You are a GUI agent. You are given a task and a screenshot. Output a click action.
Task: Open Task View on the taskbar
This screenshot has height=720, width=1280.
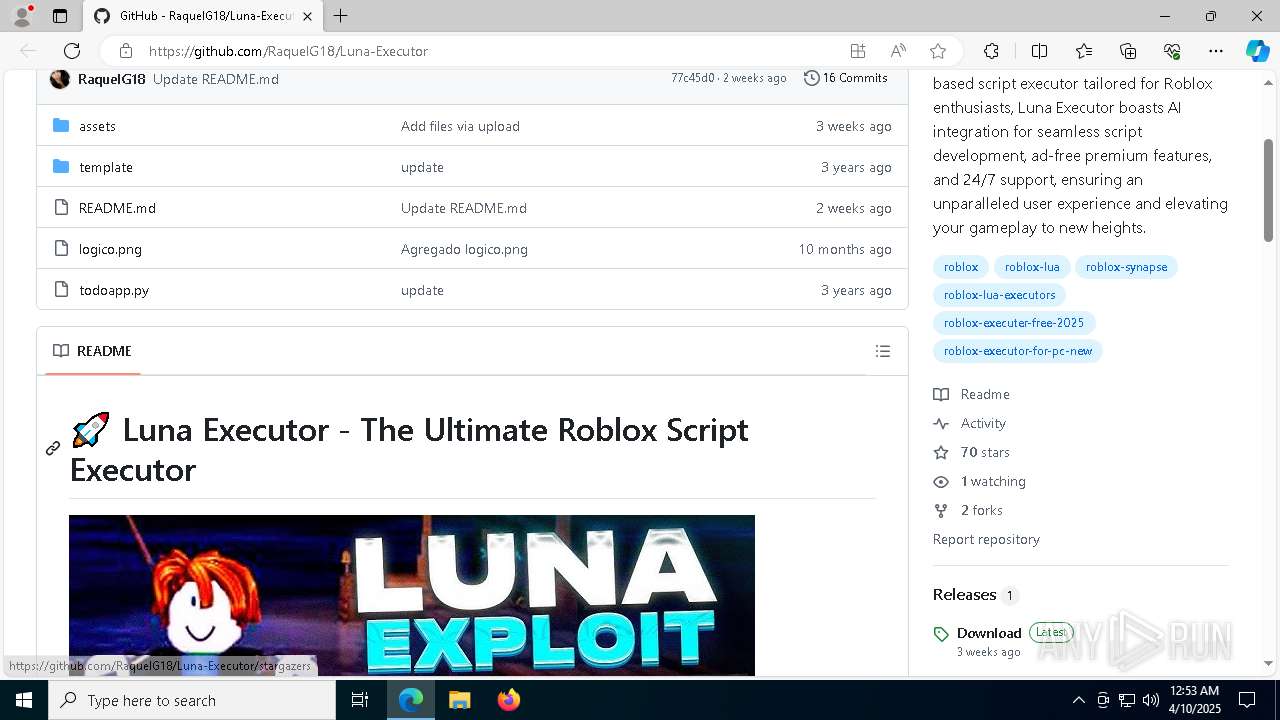click(x=360, y=700)
